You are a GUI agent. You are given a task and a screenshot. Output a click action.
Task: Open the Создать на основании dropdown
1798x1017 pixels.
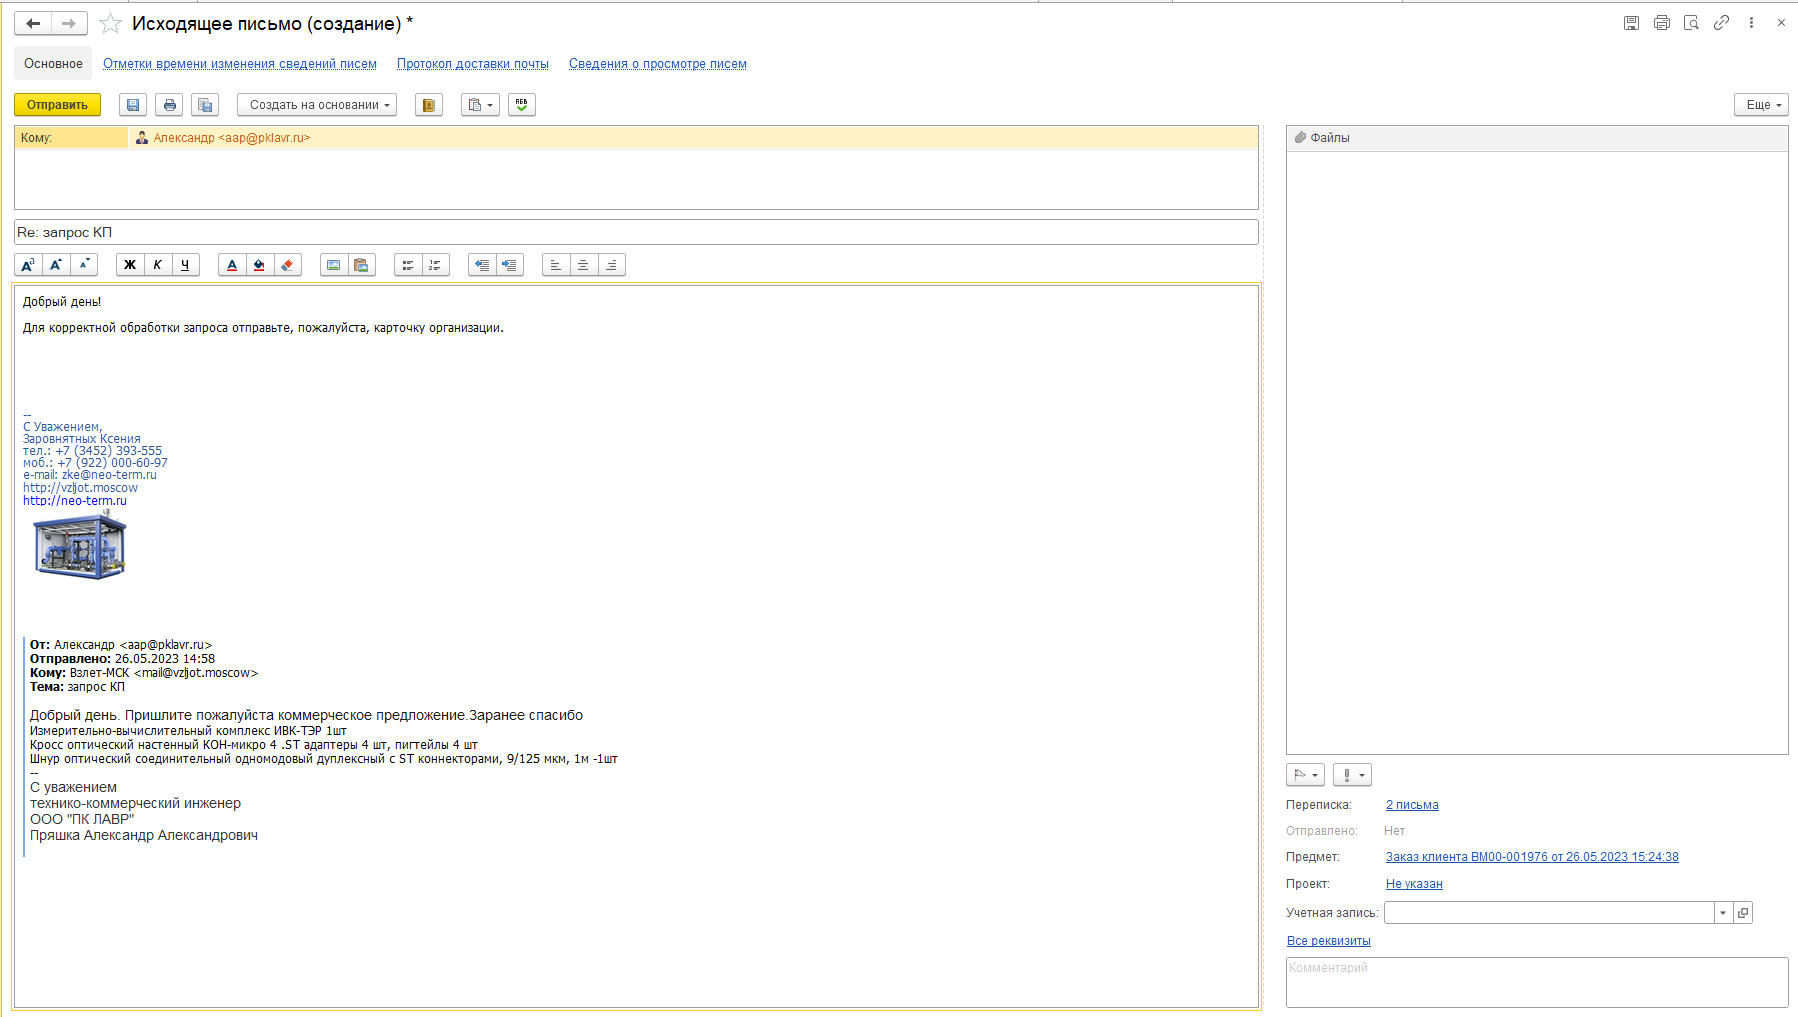tap(317, 105)
